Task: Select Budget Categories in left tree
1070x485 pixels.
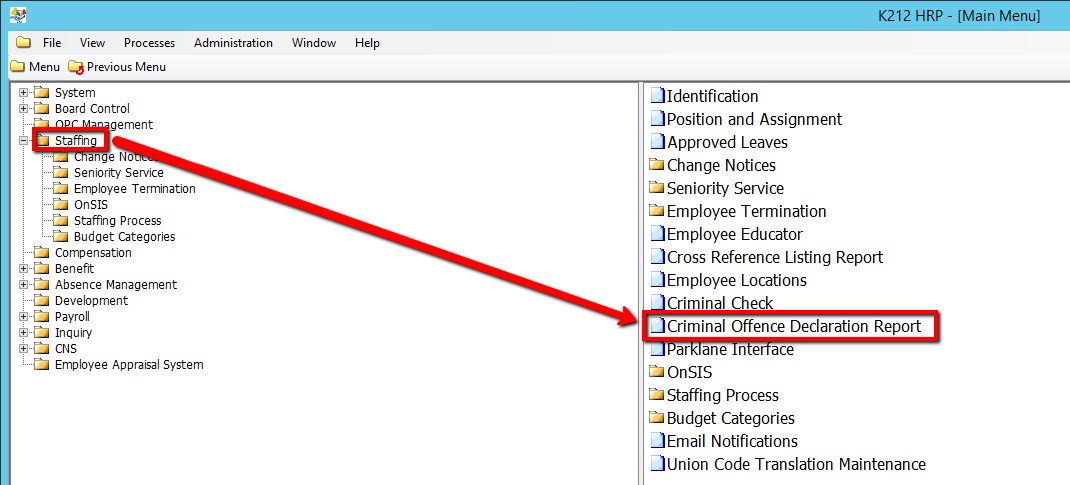Action: point(124,237)
